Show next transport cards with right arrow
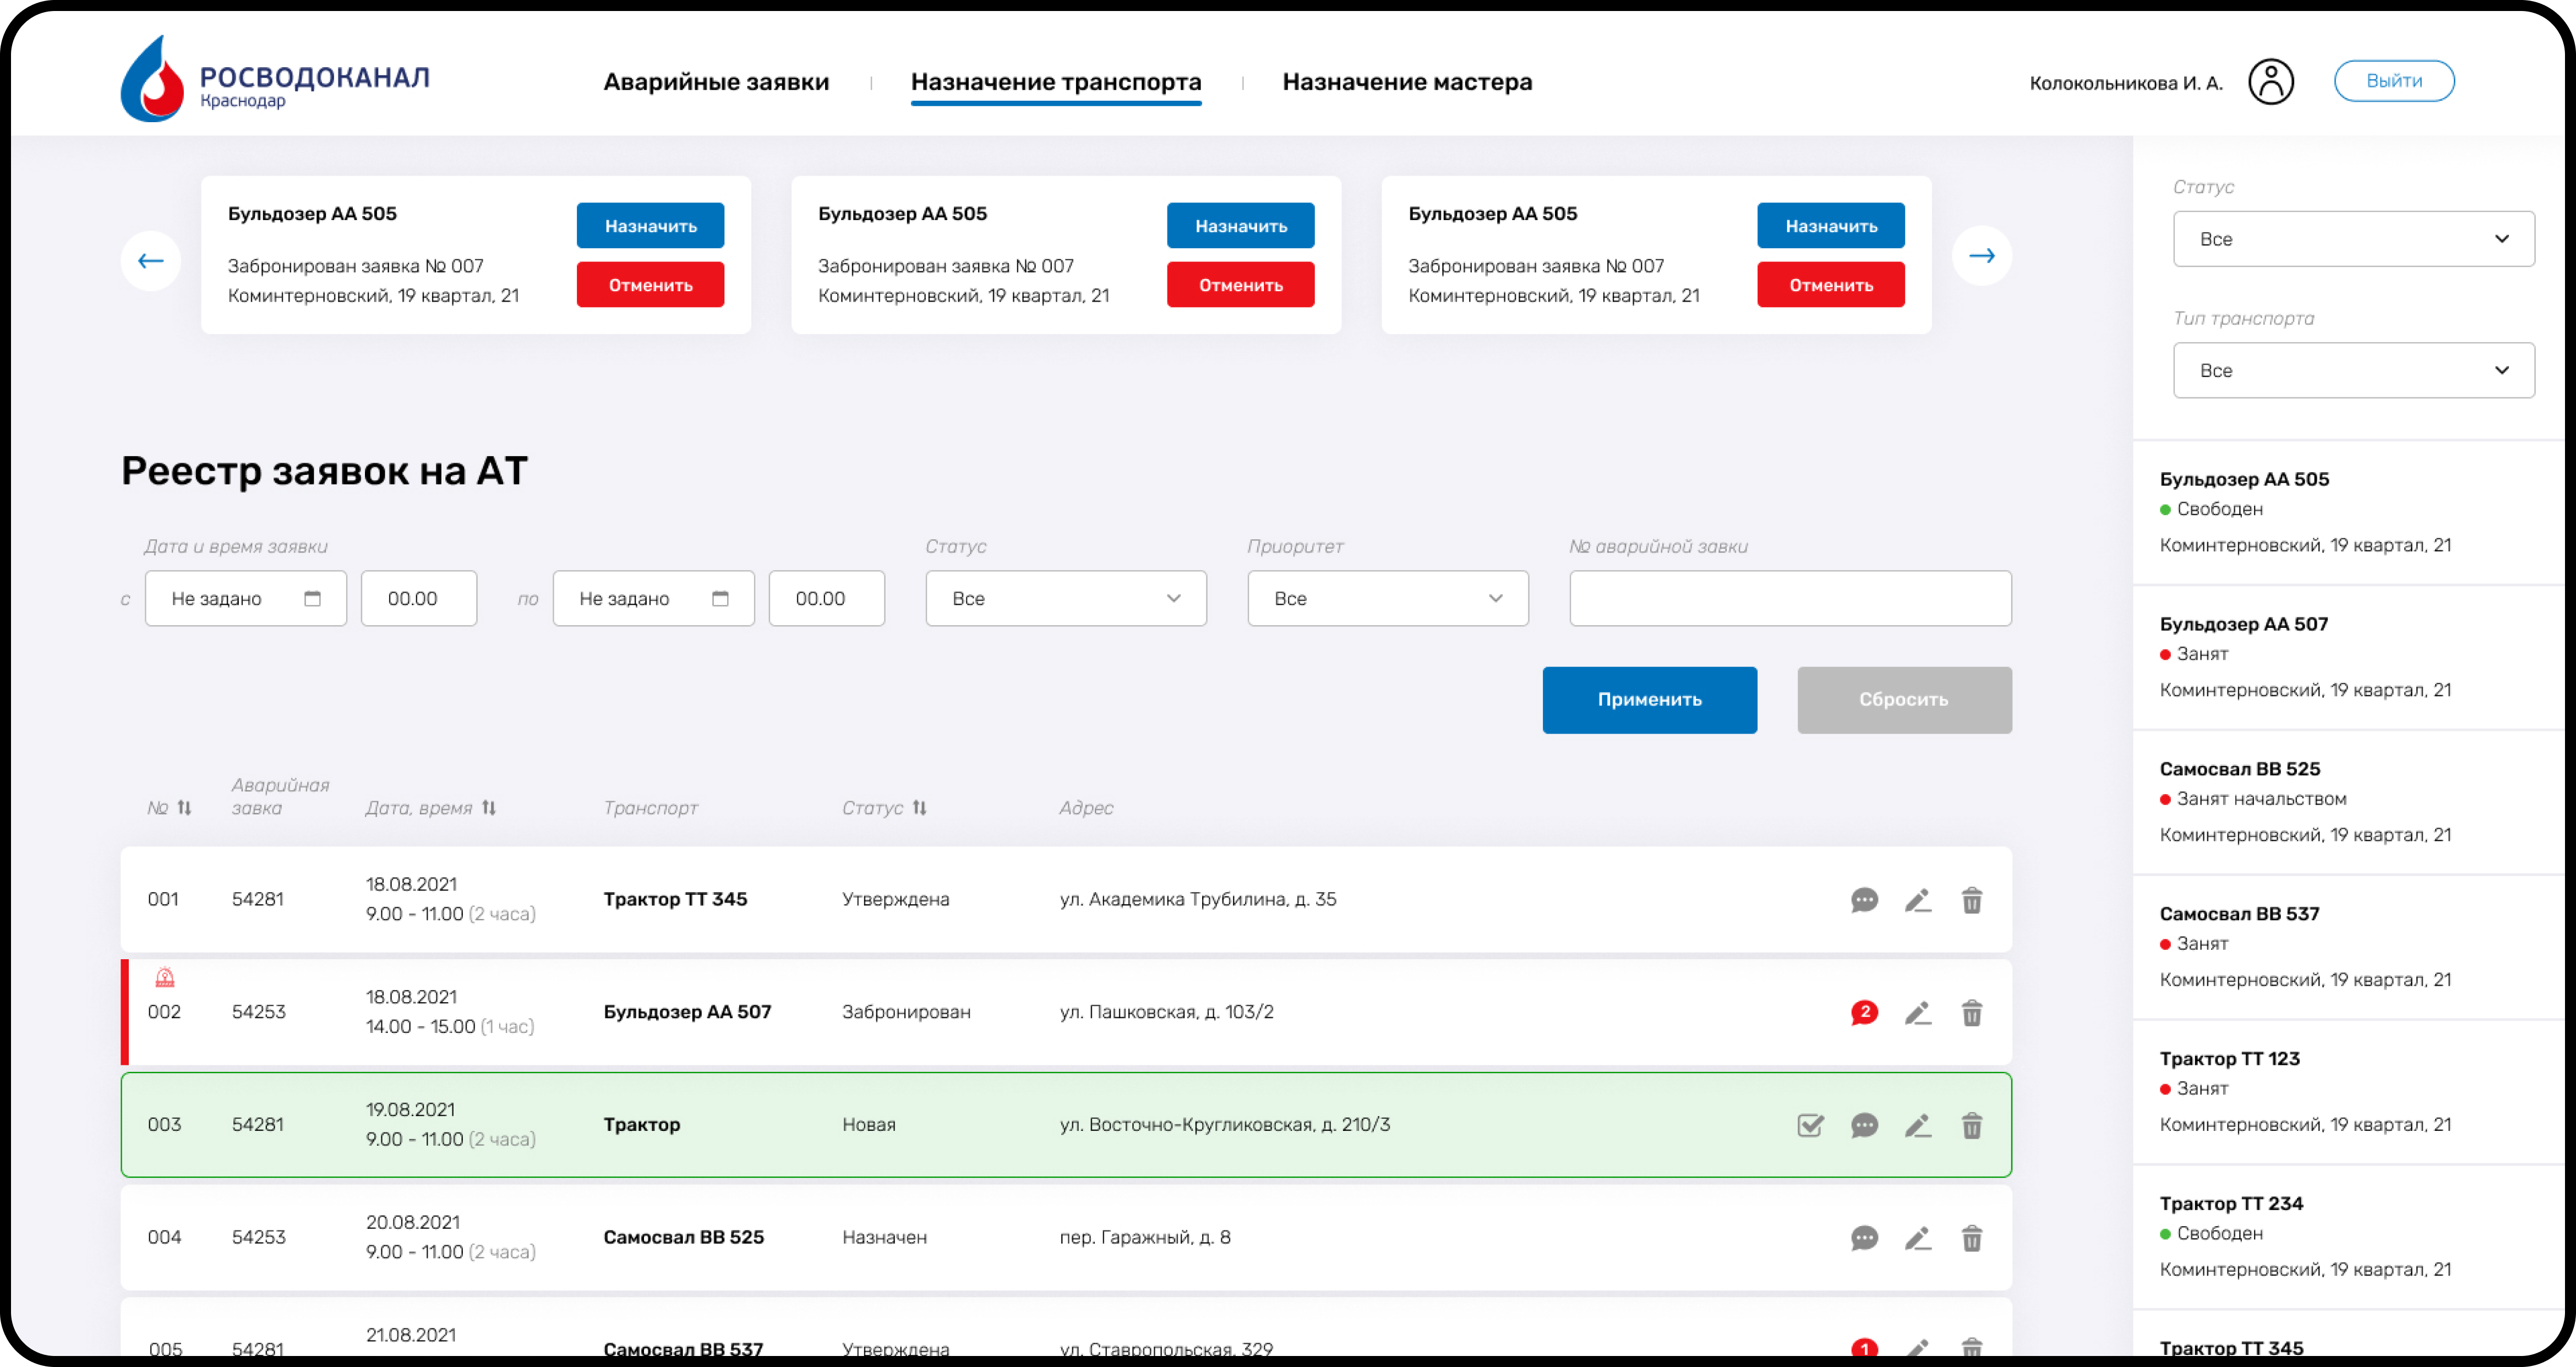 (x=1982, y=256)
